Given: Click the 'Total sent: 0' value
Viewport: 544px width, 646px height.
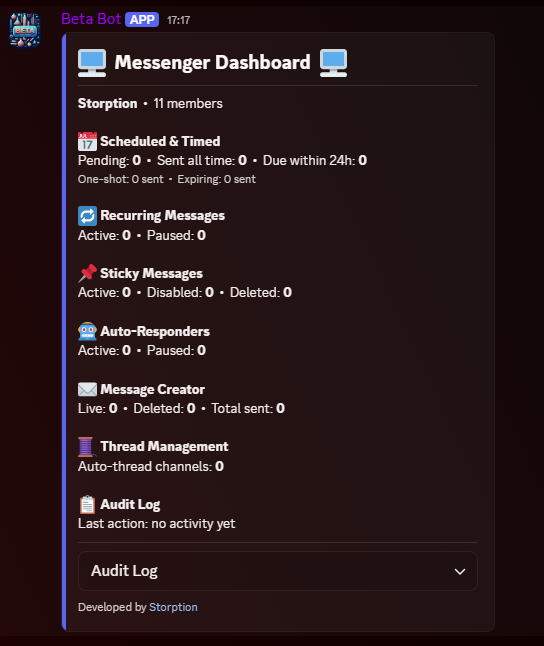Looking at the screenshot, I should (248, 408).
